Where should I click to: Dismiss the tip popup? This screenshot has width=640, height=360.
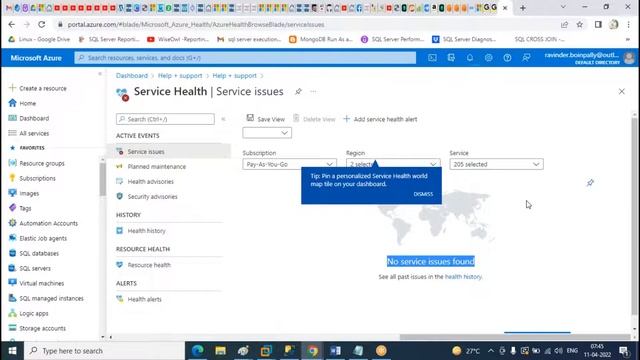(x=423, y=194)
